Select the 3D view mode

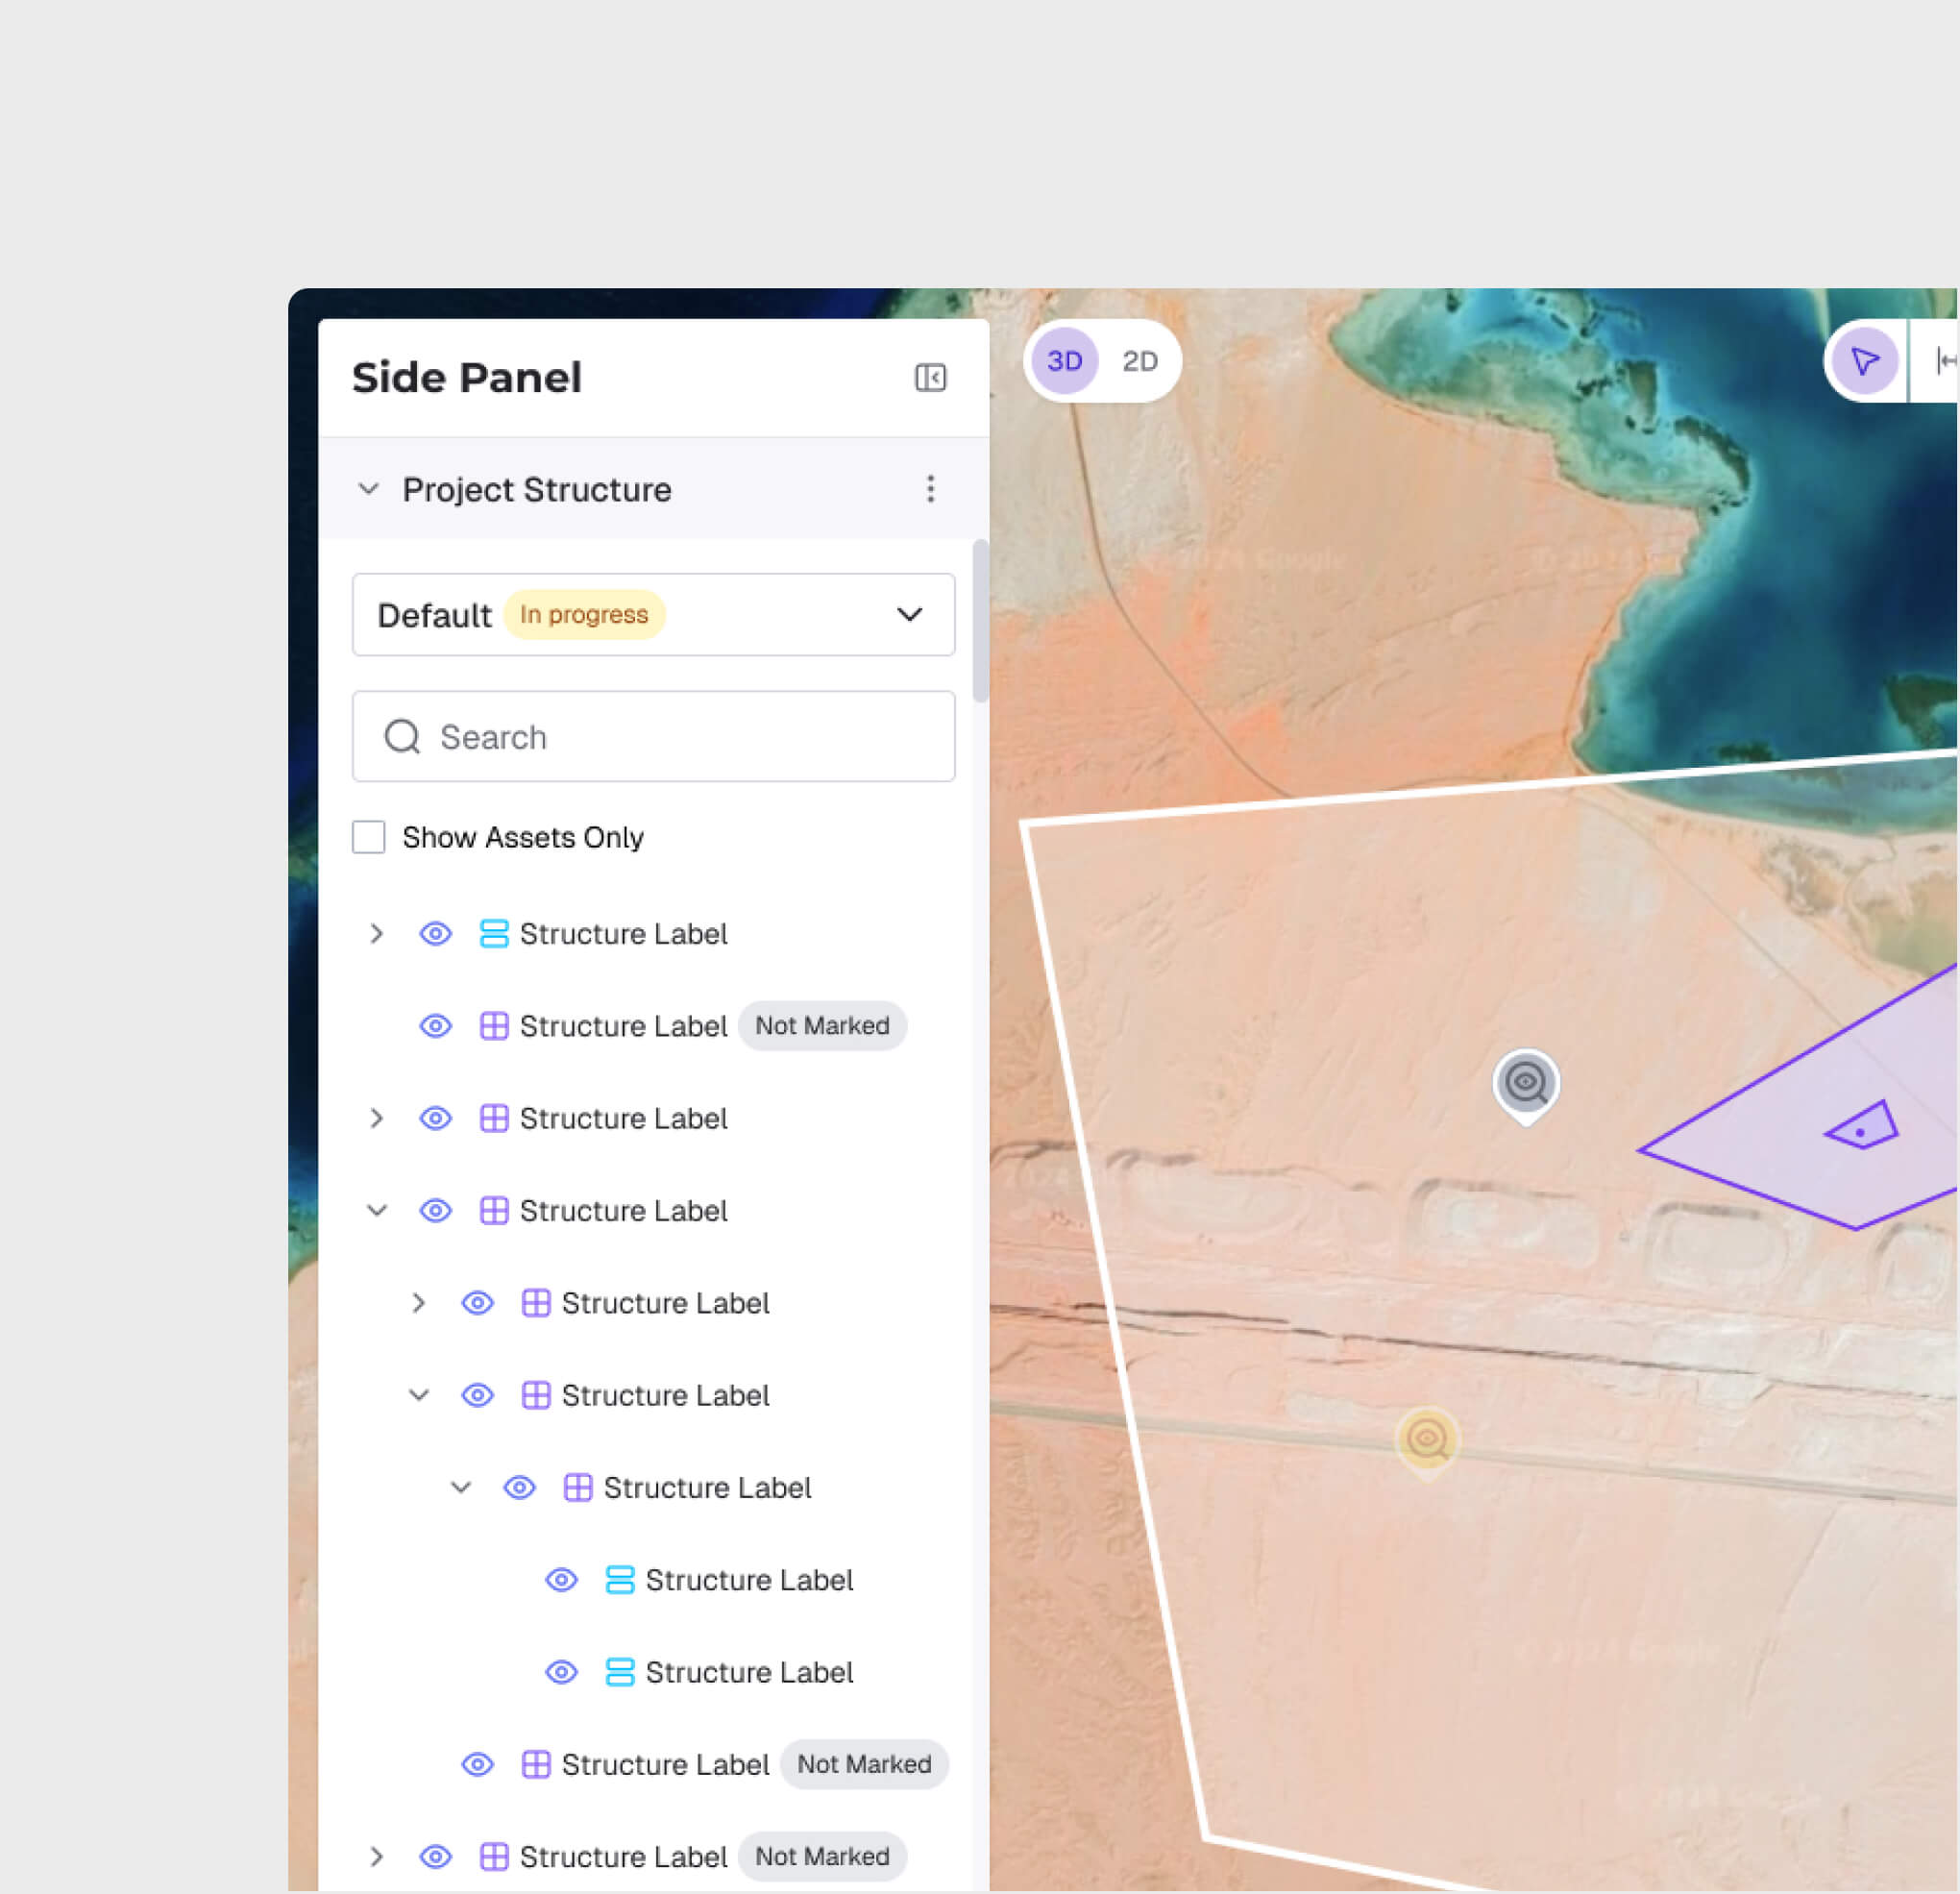click(1064, 361)
